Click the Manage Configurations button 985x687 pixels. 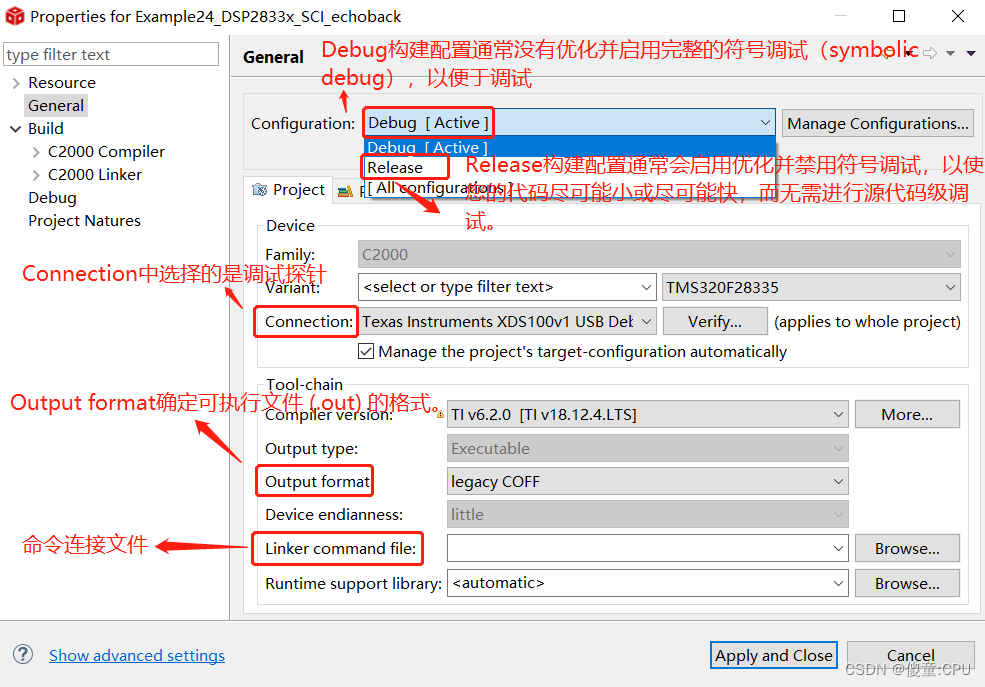(x=877, y=123)
